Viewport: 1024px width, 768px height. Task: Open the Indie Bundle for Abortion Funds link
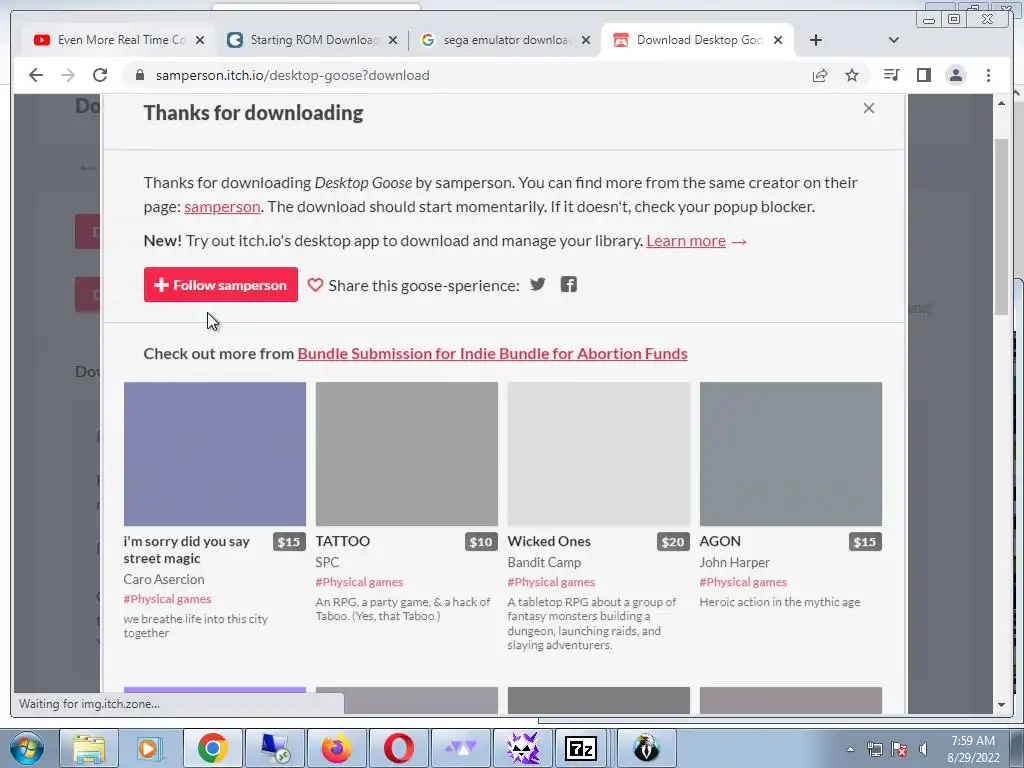point(492,353)
